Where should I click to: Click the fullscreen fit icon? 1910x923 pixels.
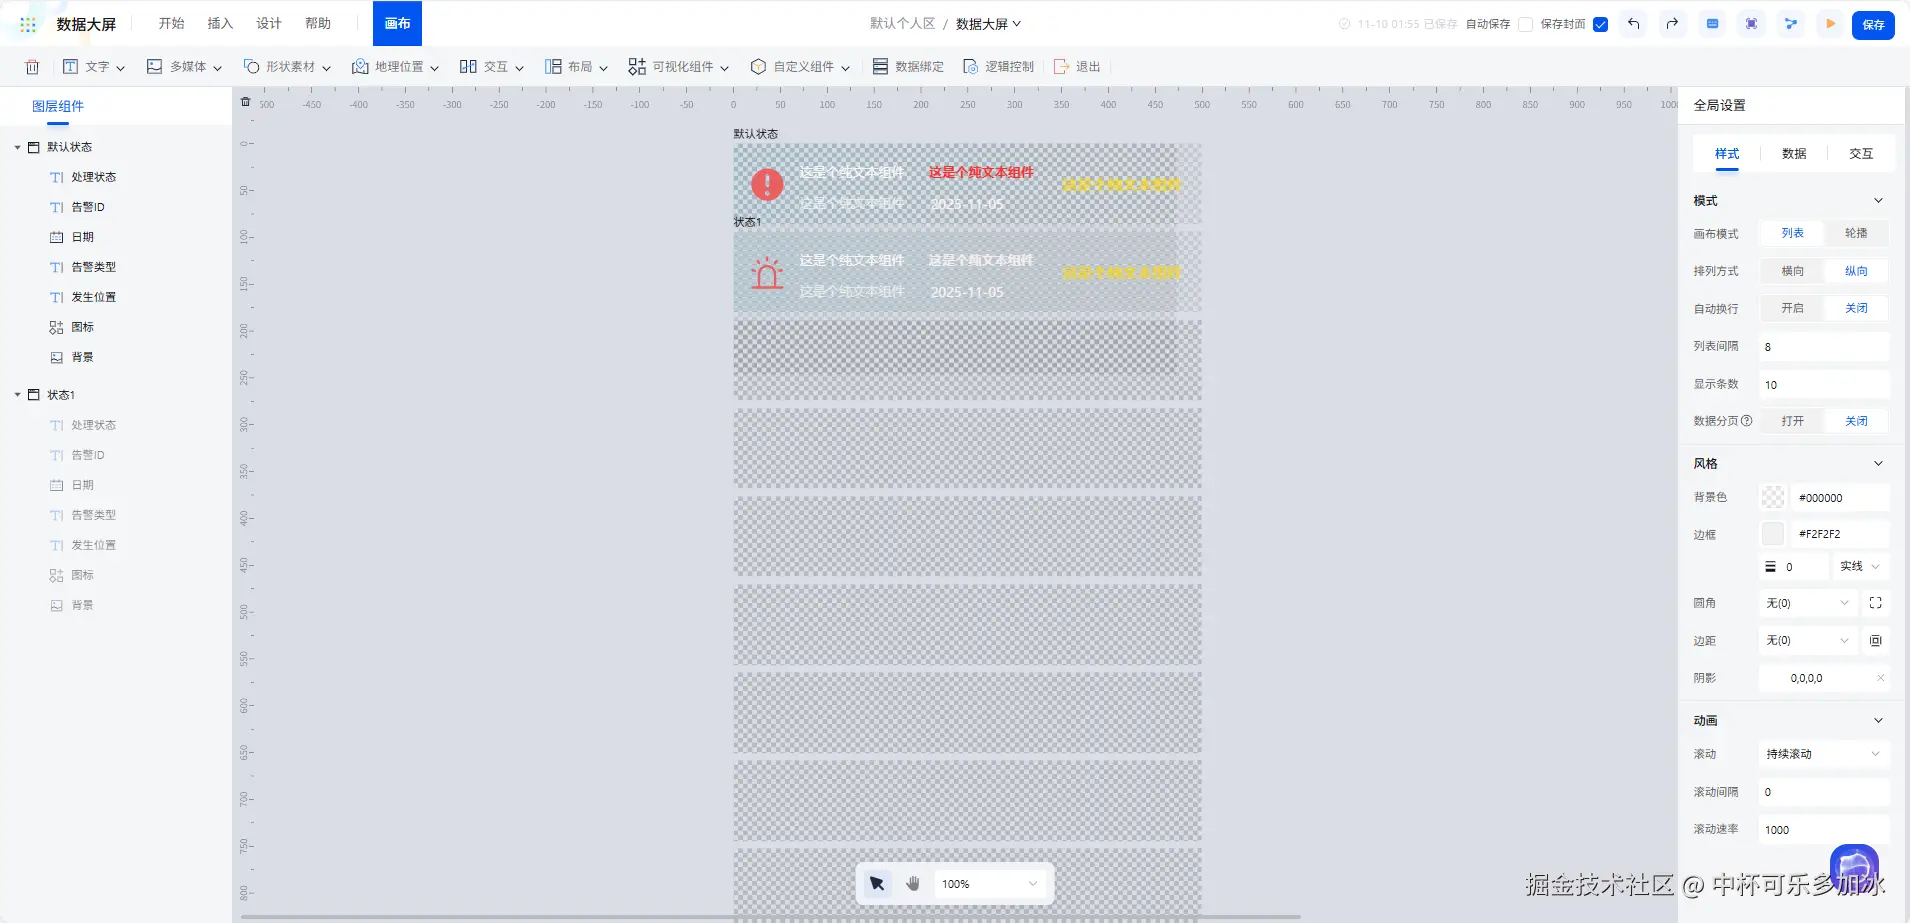pos(1751,24)
